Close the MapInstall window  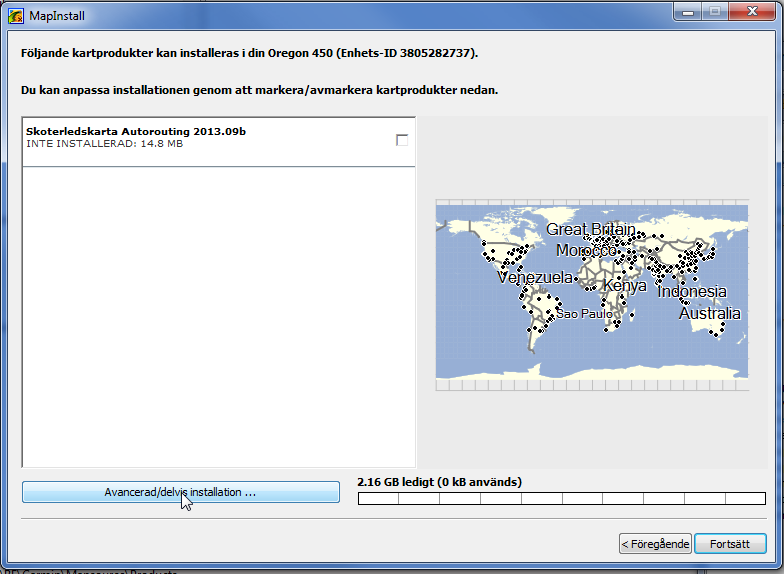point(753,11)
